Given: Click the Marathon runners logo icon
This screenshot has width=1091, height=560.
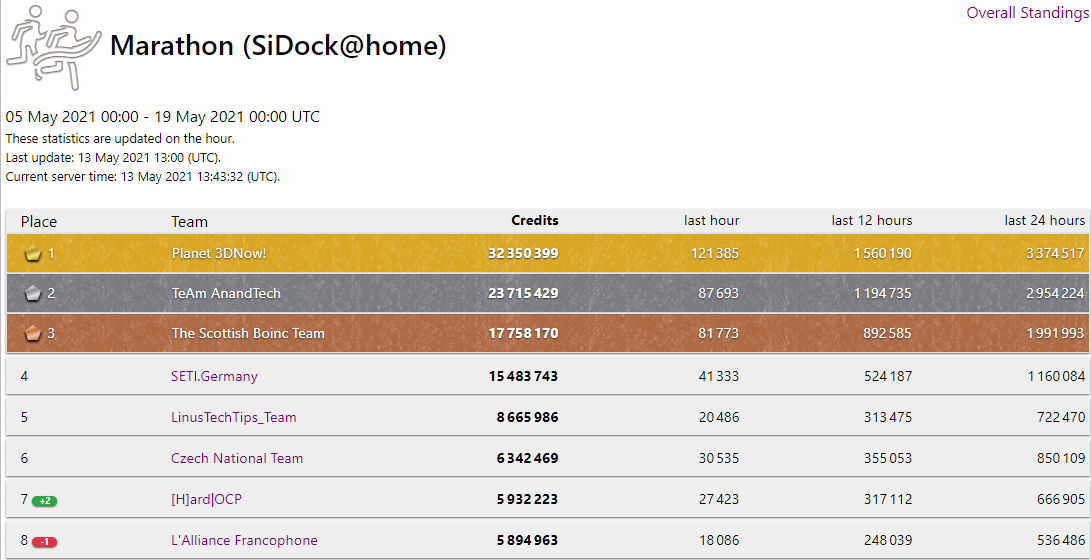Looking at the screenshot, I should click(x=54, y=44).
